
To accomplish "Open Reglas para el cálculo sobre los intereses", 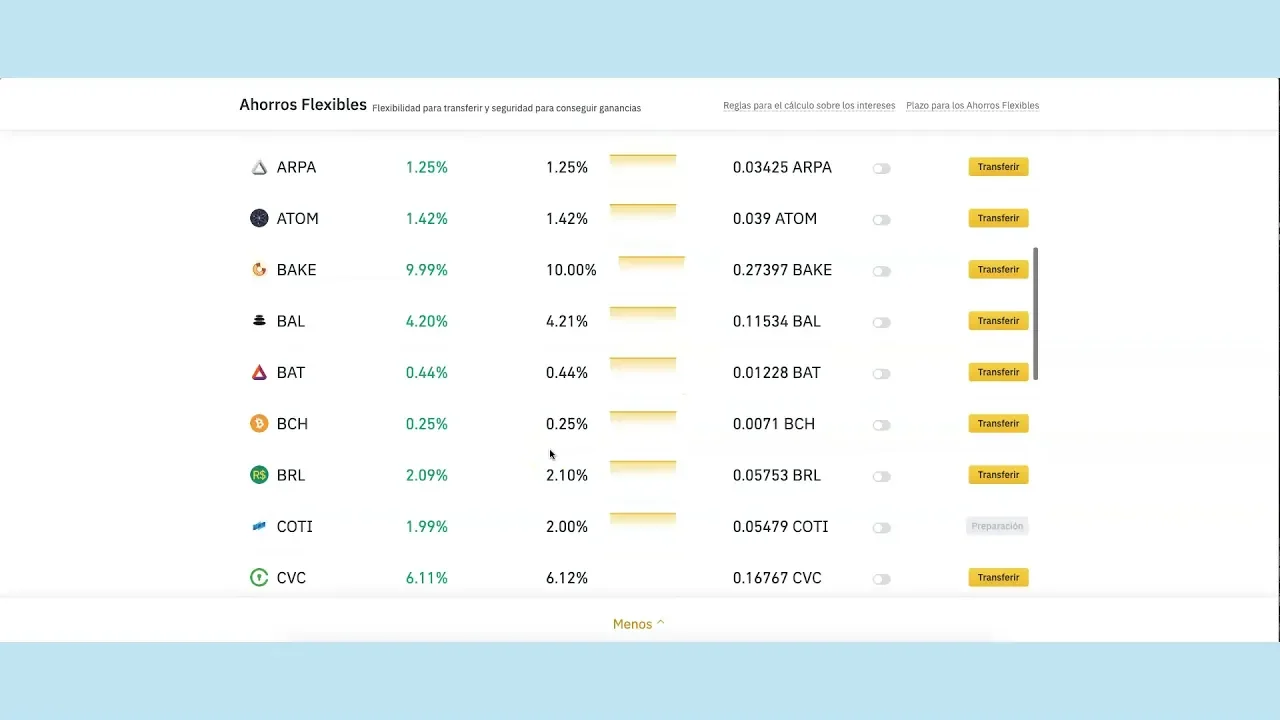I will [809, 106].
